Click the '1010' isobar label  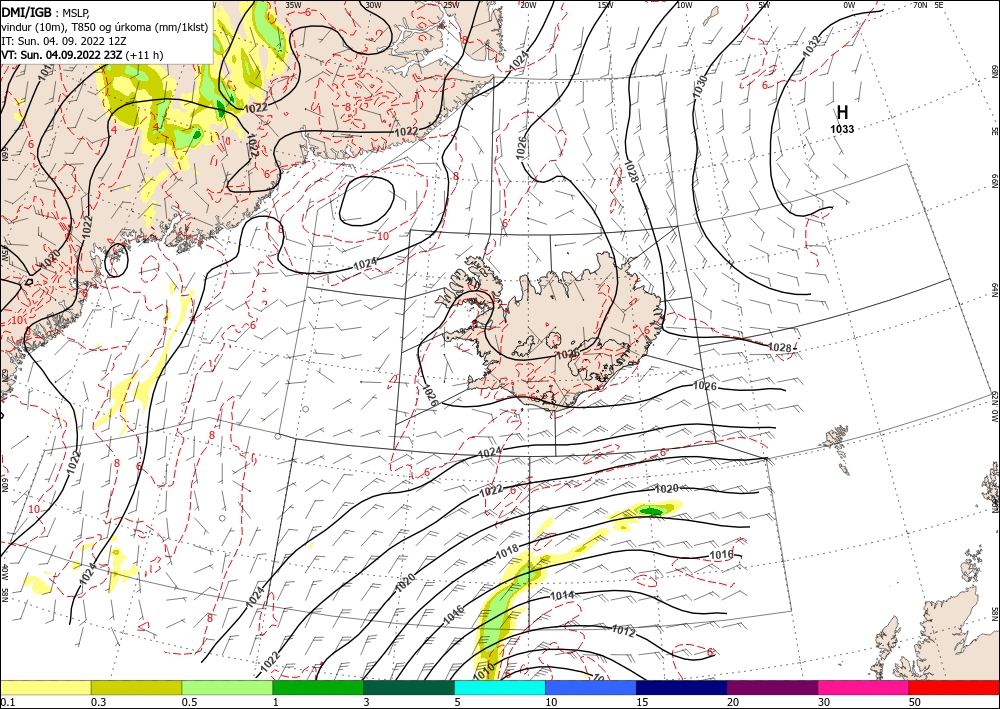click(484, 671)
